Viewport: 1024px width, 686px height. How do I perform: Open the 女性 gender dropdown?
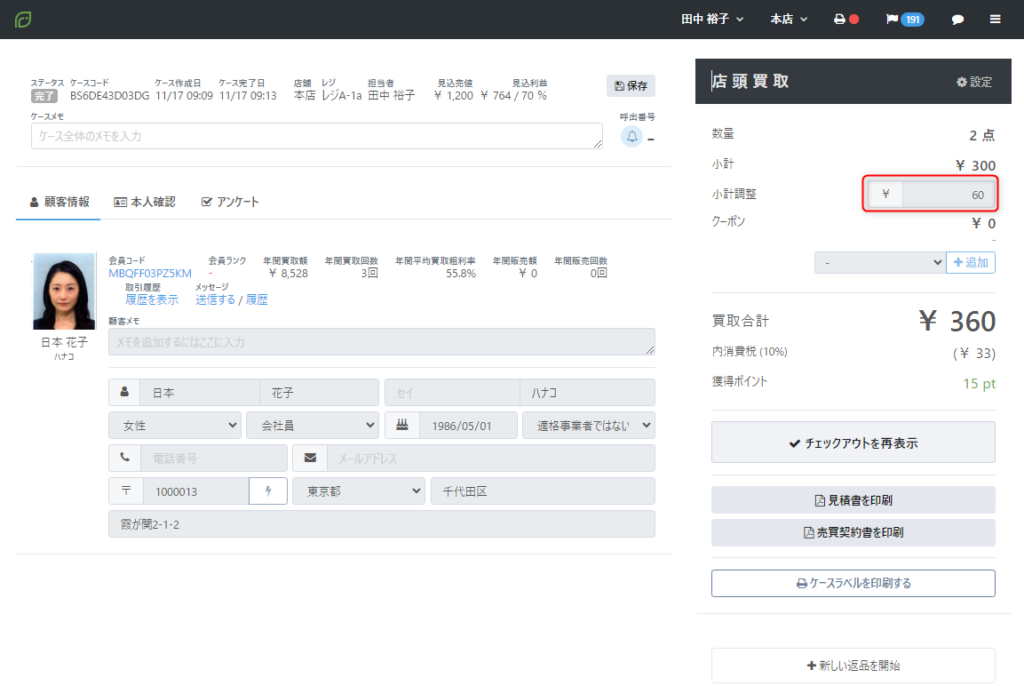coord(175,425)
